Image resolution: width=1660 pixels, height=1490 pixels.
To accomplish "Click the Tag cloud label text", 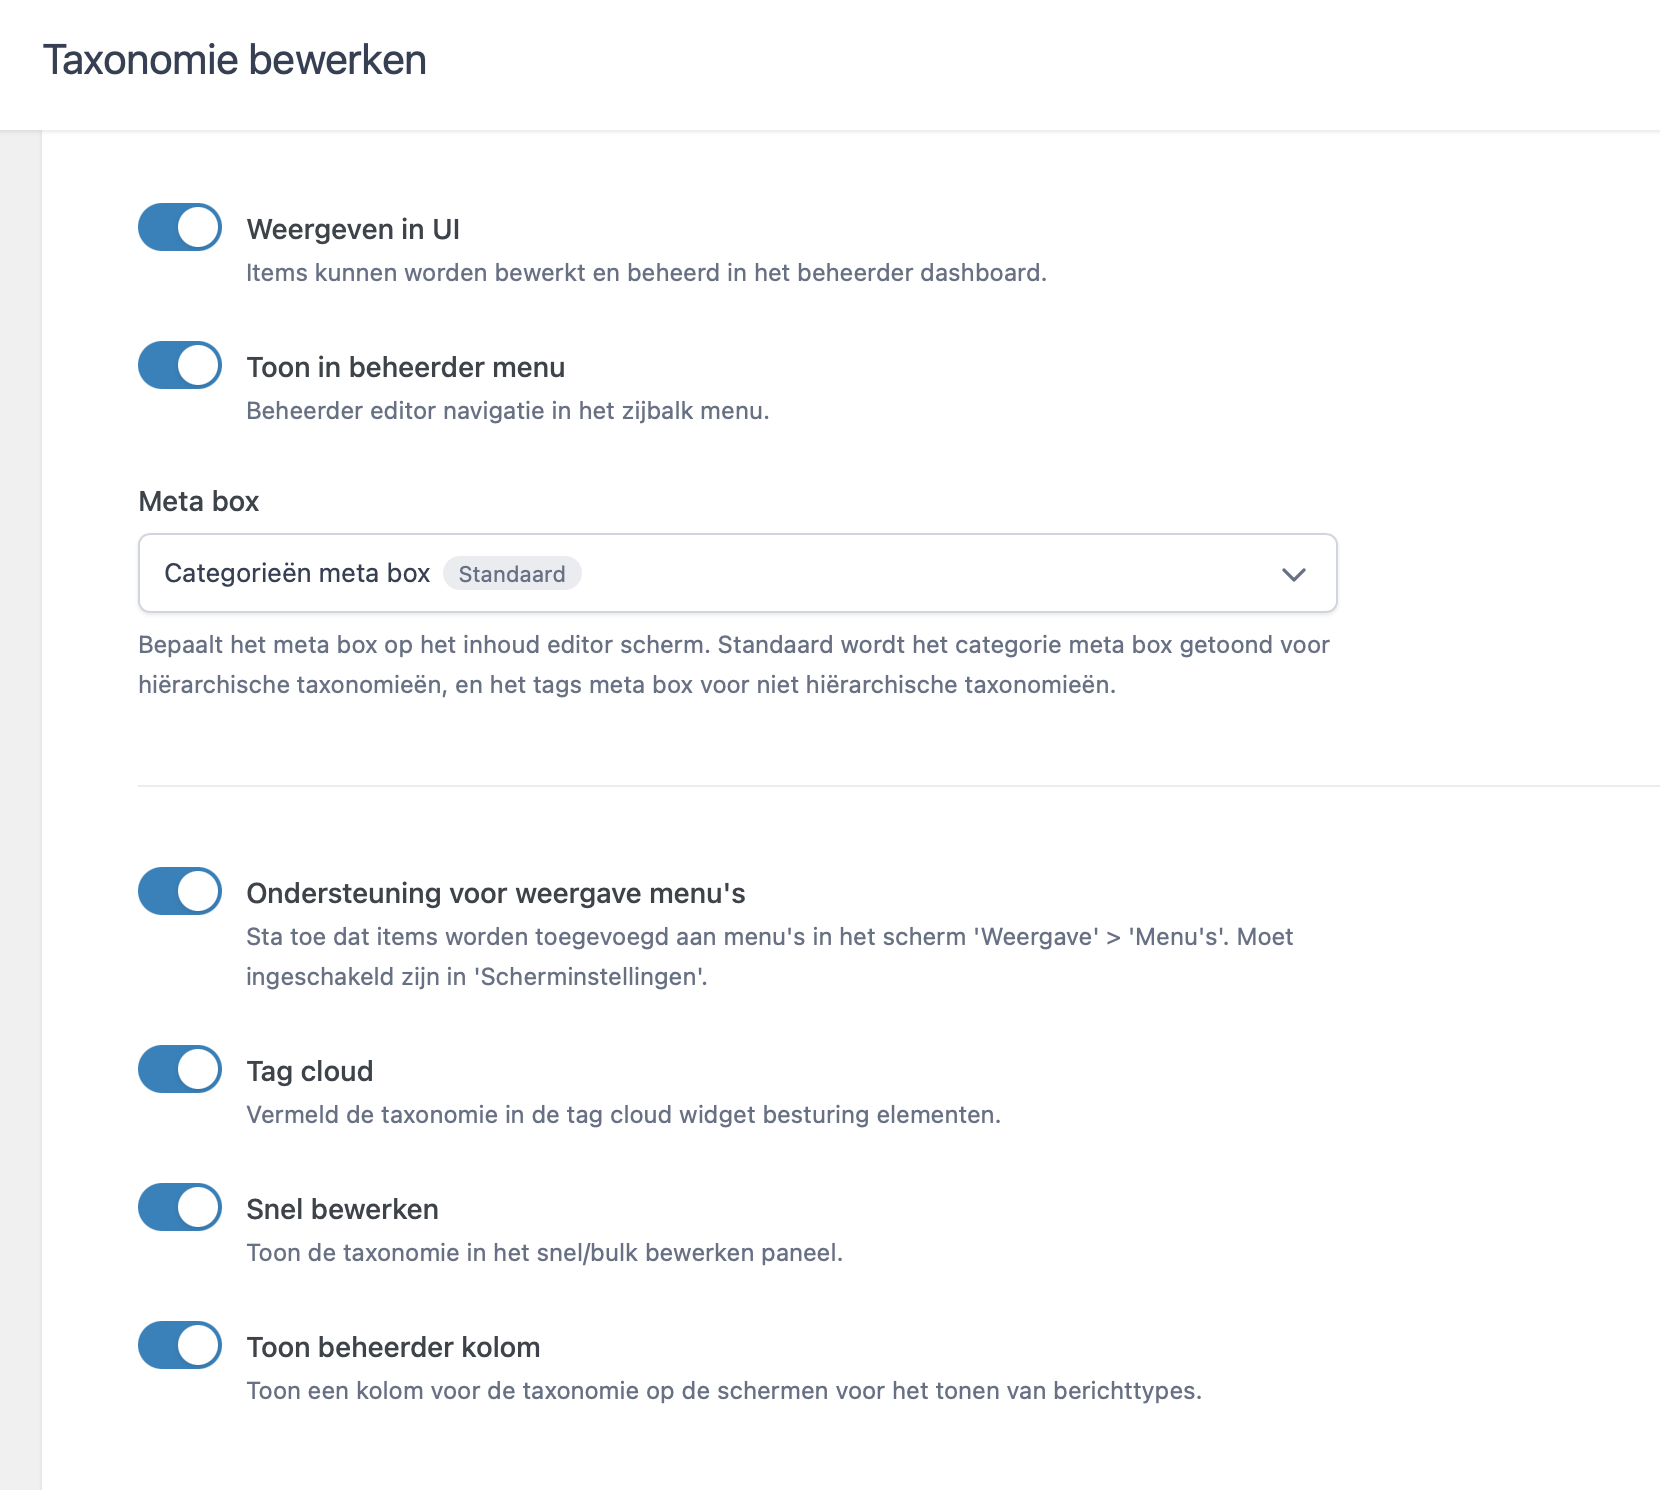I will [309, 1072].
